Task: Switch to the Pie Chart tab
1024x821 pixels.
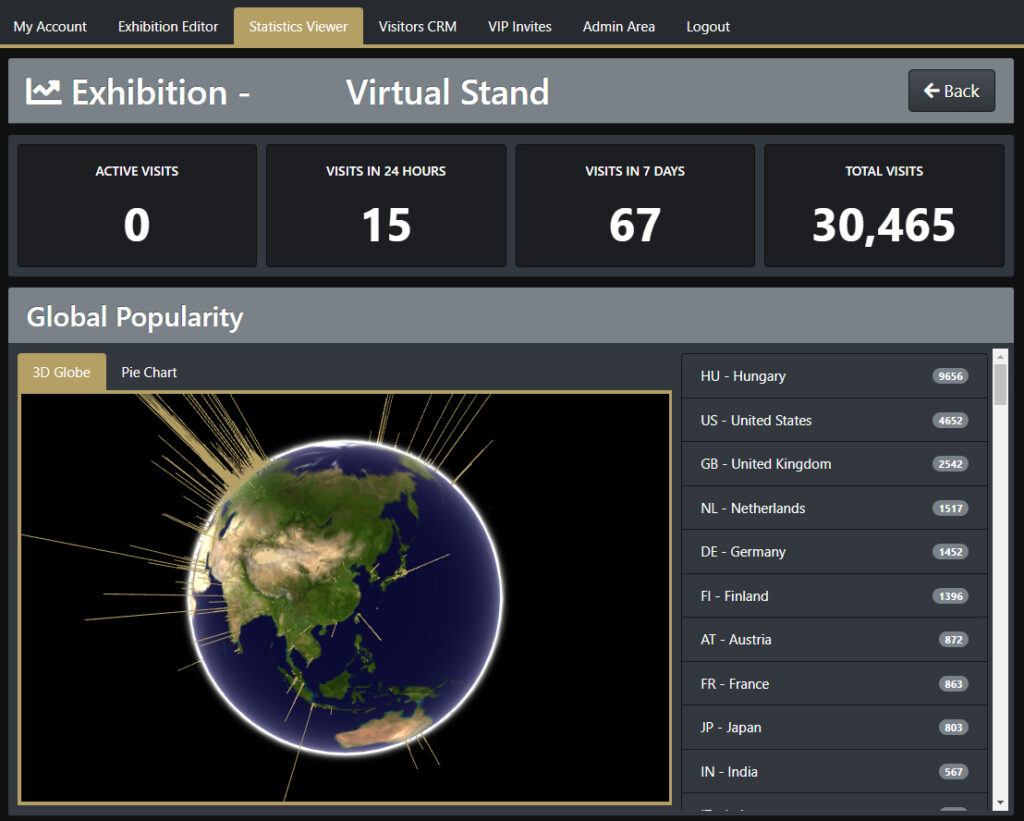Action: coord(149,372)
